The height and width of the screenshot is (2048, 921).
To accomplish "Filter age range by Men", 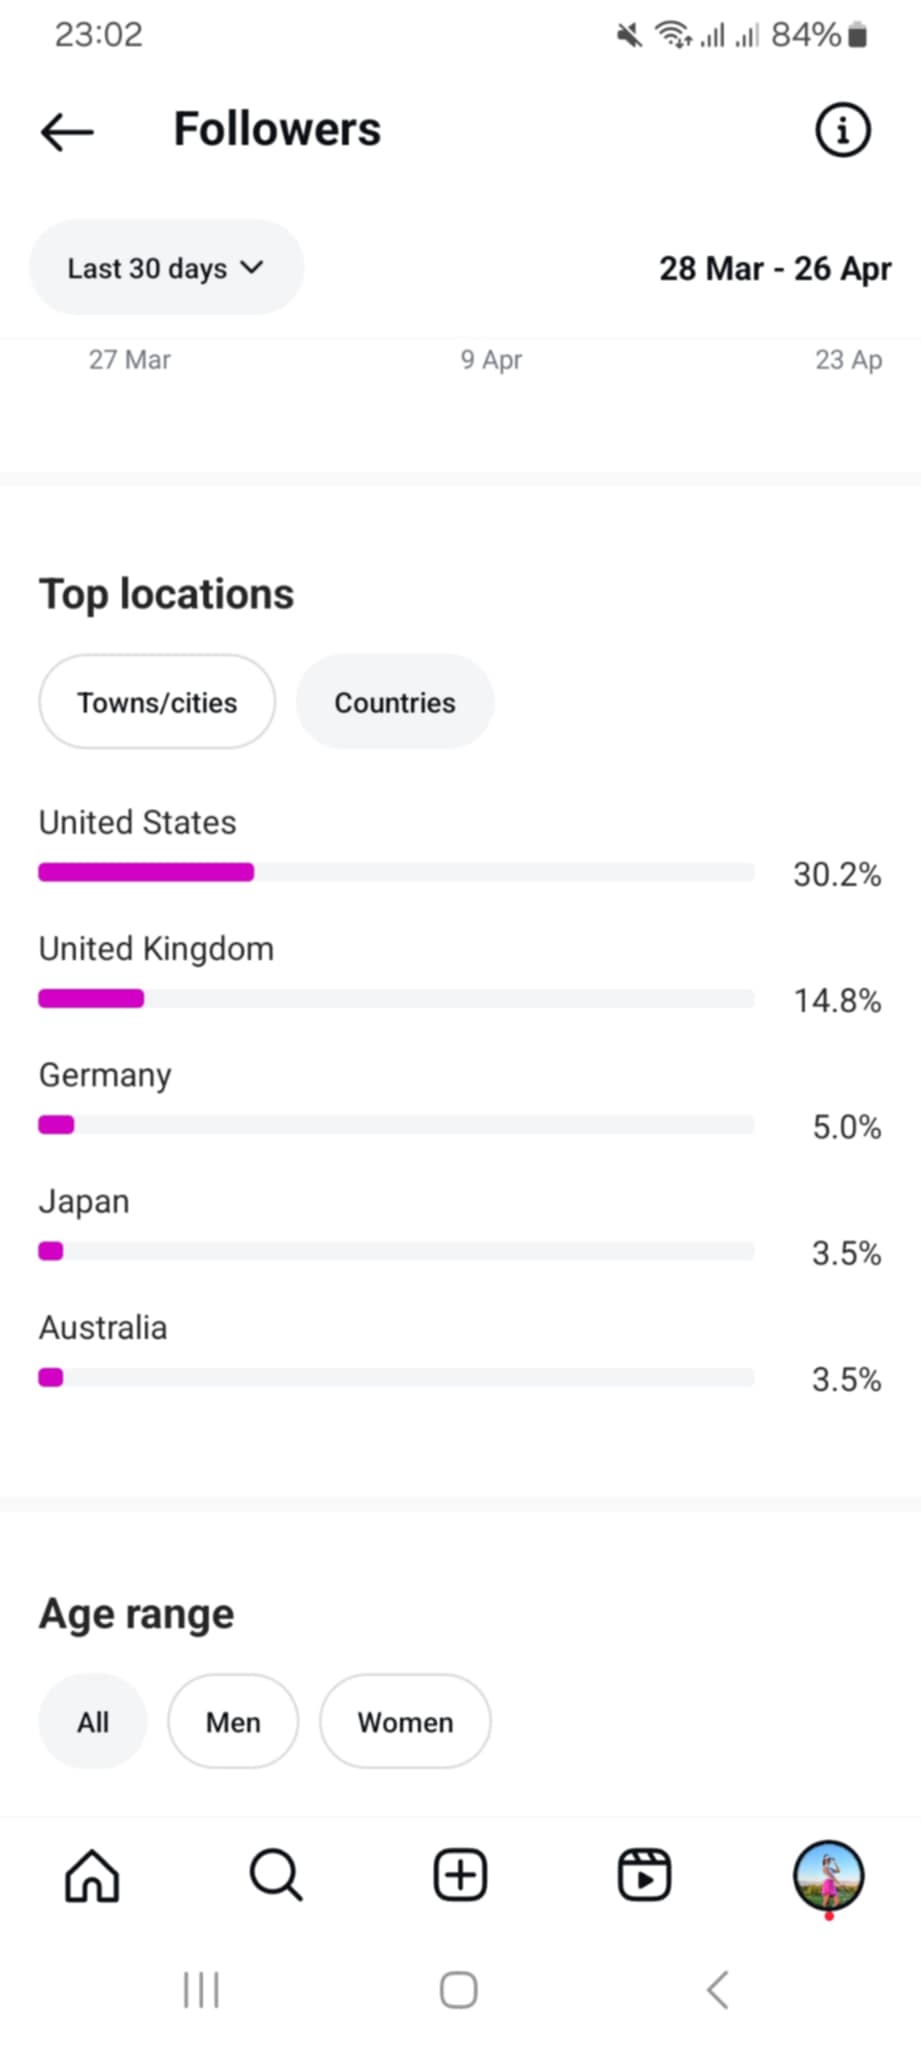I will (x=233, y=1722).
